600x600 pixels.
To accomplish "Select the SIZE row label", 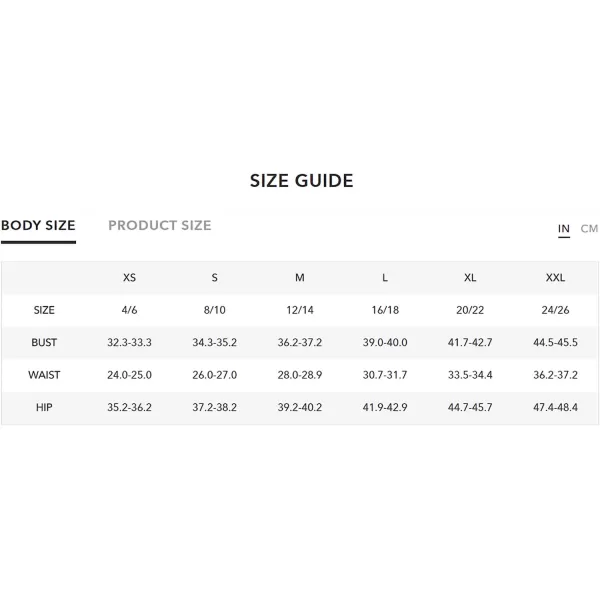I will pyautogui.click(x=44, y=310).
